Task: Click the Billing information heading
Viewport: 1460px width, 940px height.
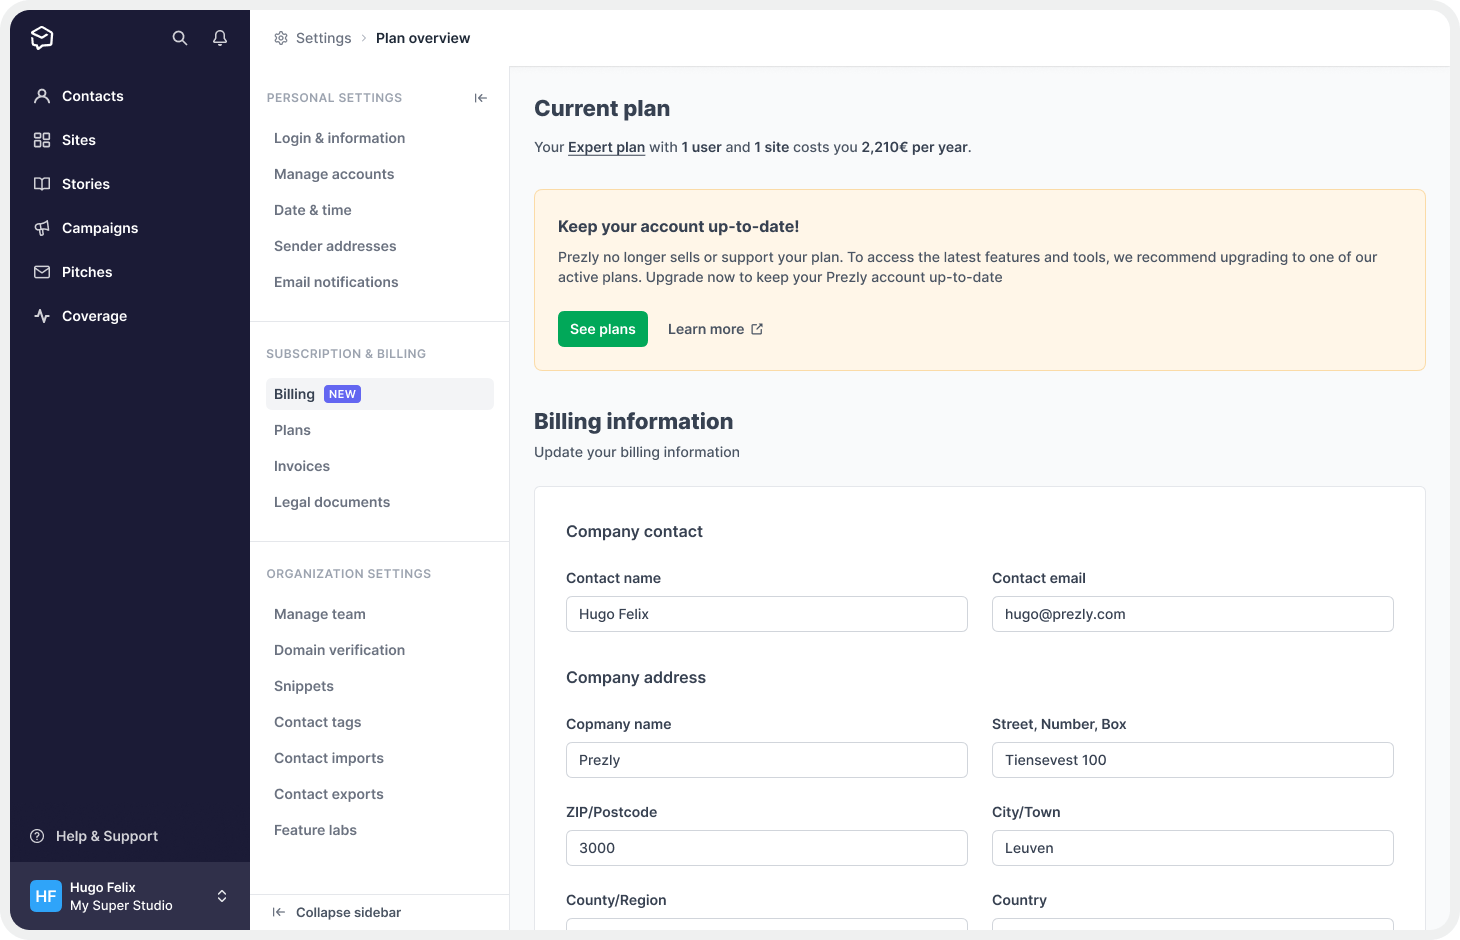Action: 634,421
